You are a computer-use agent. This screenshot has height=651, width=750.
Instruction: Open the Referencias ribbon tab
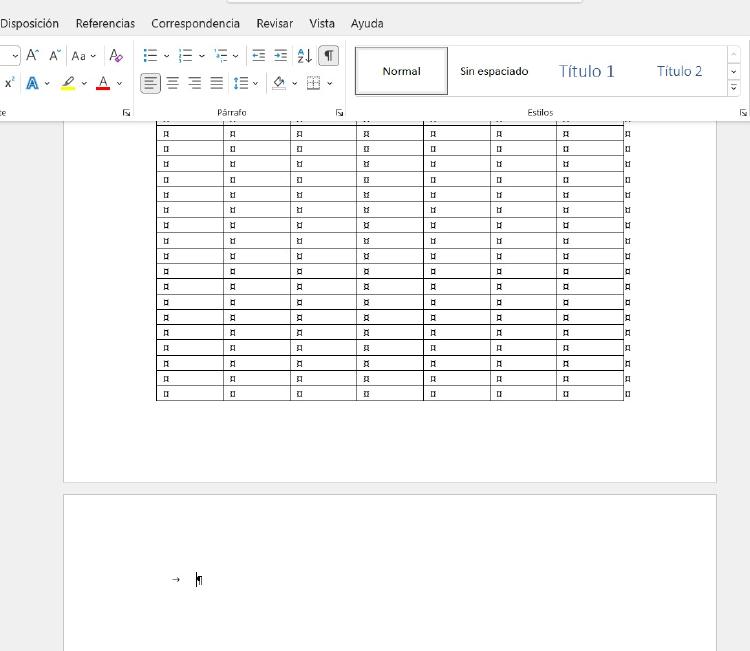click(x=105, y=23)
